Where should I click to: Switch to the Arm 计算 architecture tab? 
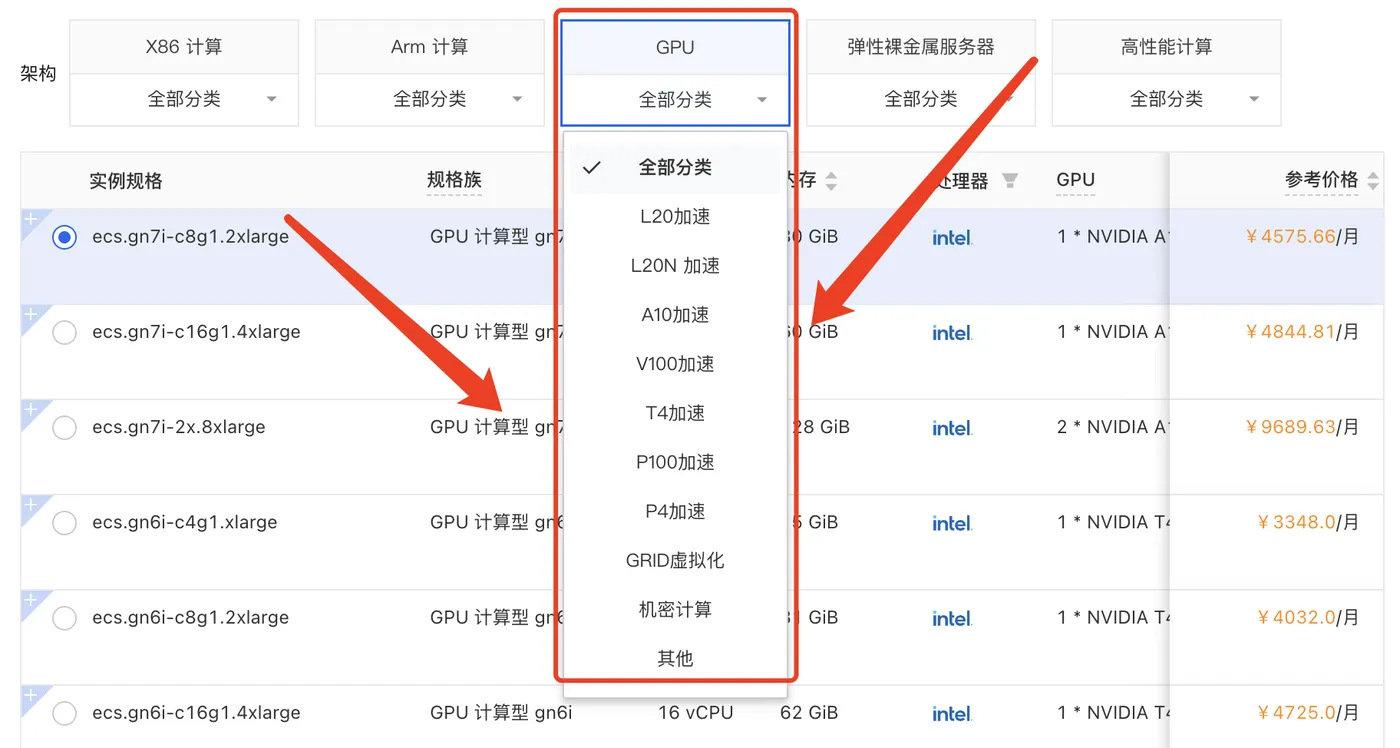click(430, 47)
